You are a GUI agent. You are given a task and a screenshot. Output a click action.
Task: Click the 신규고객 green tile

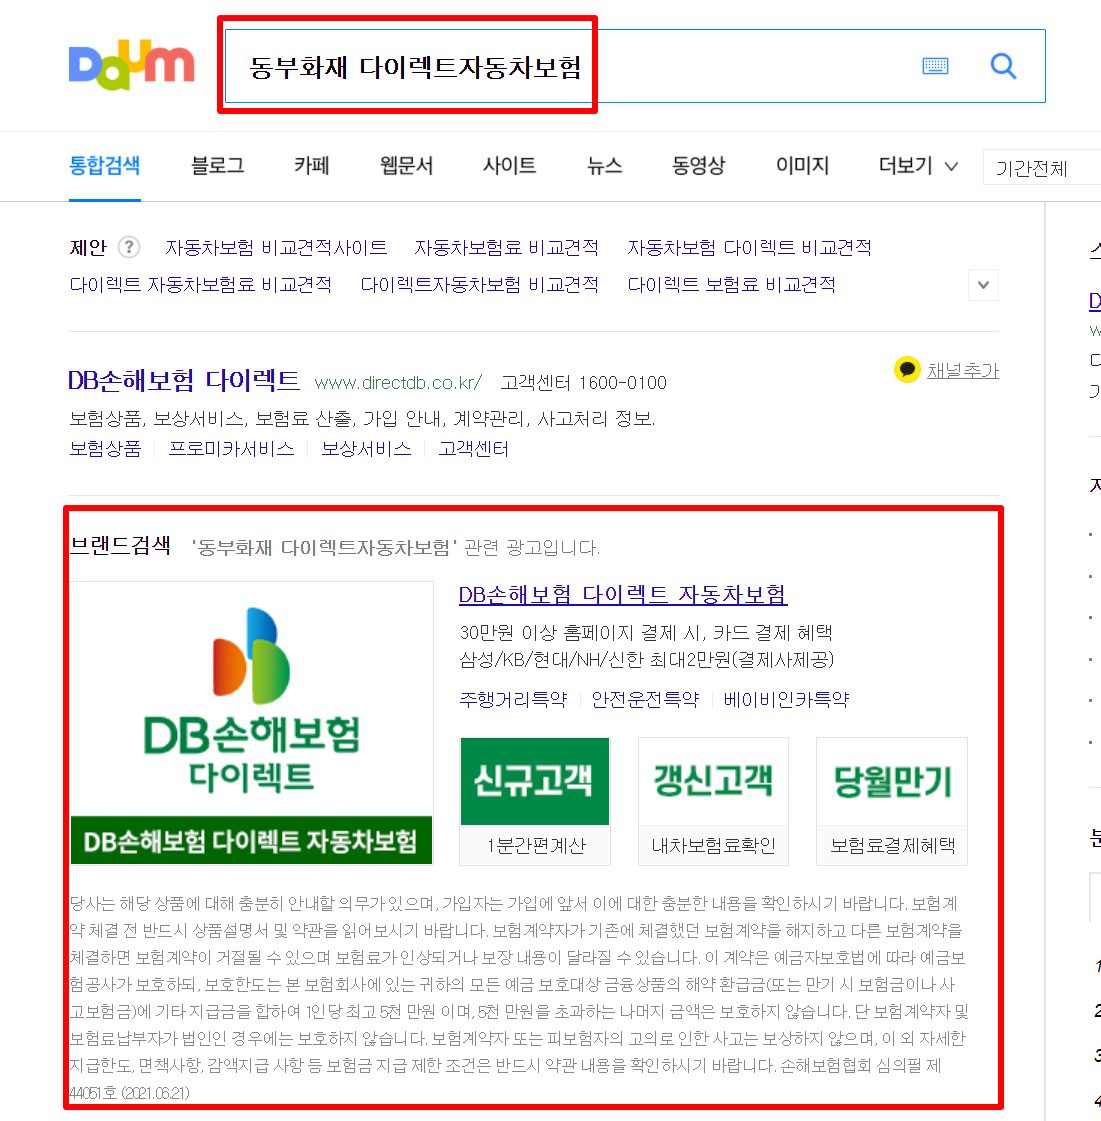pyautogui.click(x=535, y=781)
